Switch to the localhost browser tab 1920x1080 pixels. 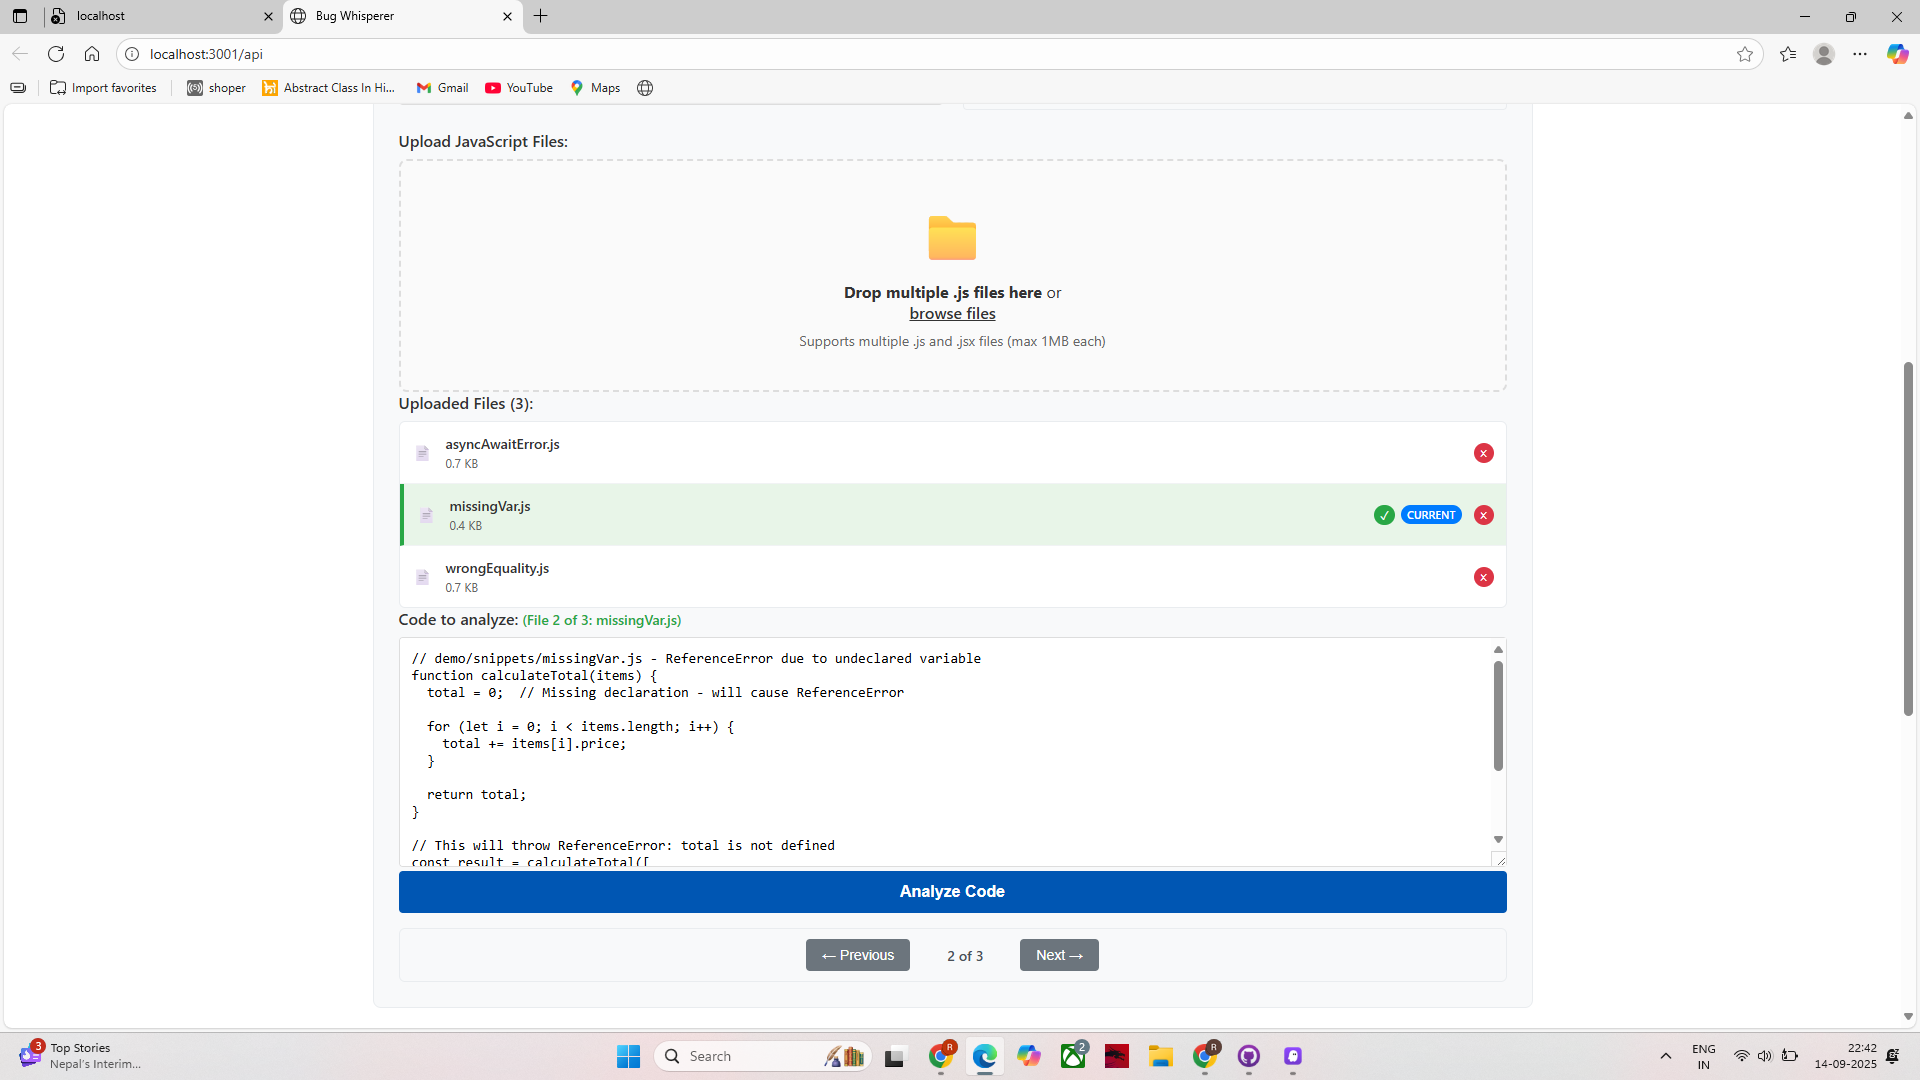click(160, 16)
